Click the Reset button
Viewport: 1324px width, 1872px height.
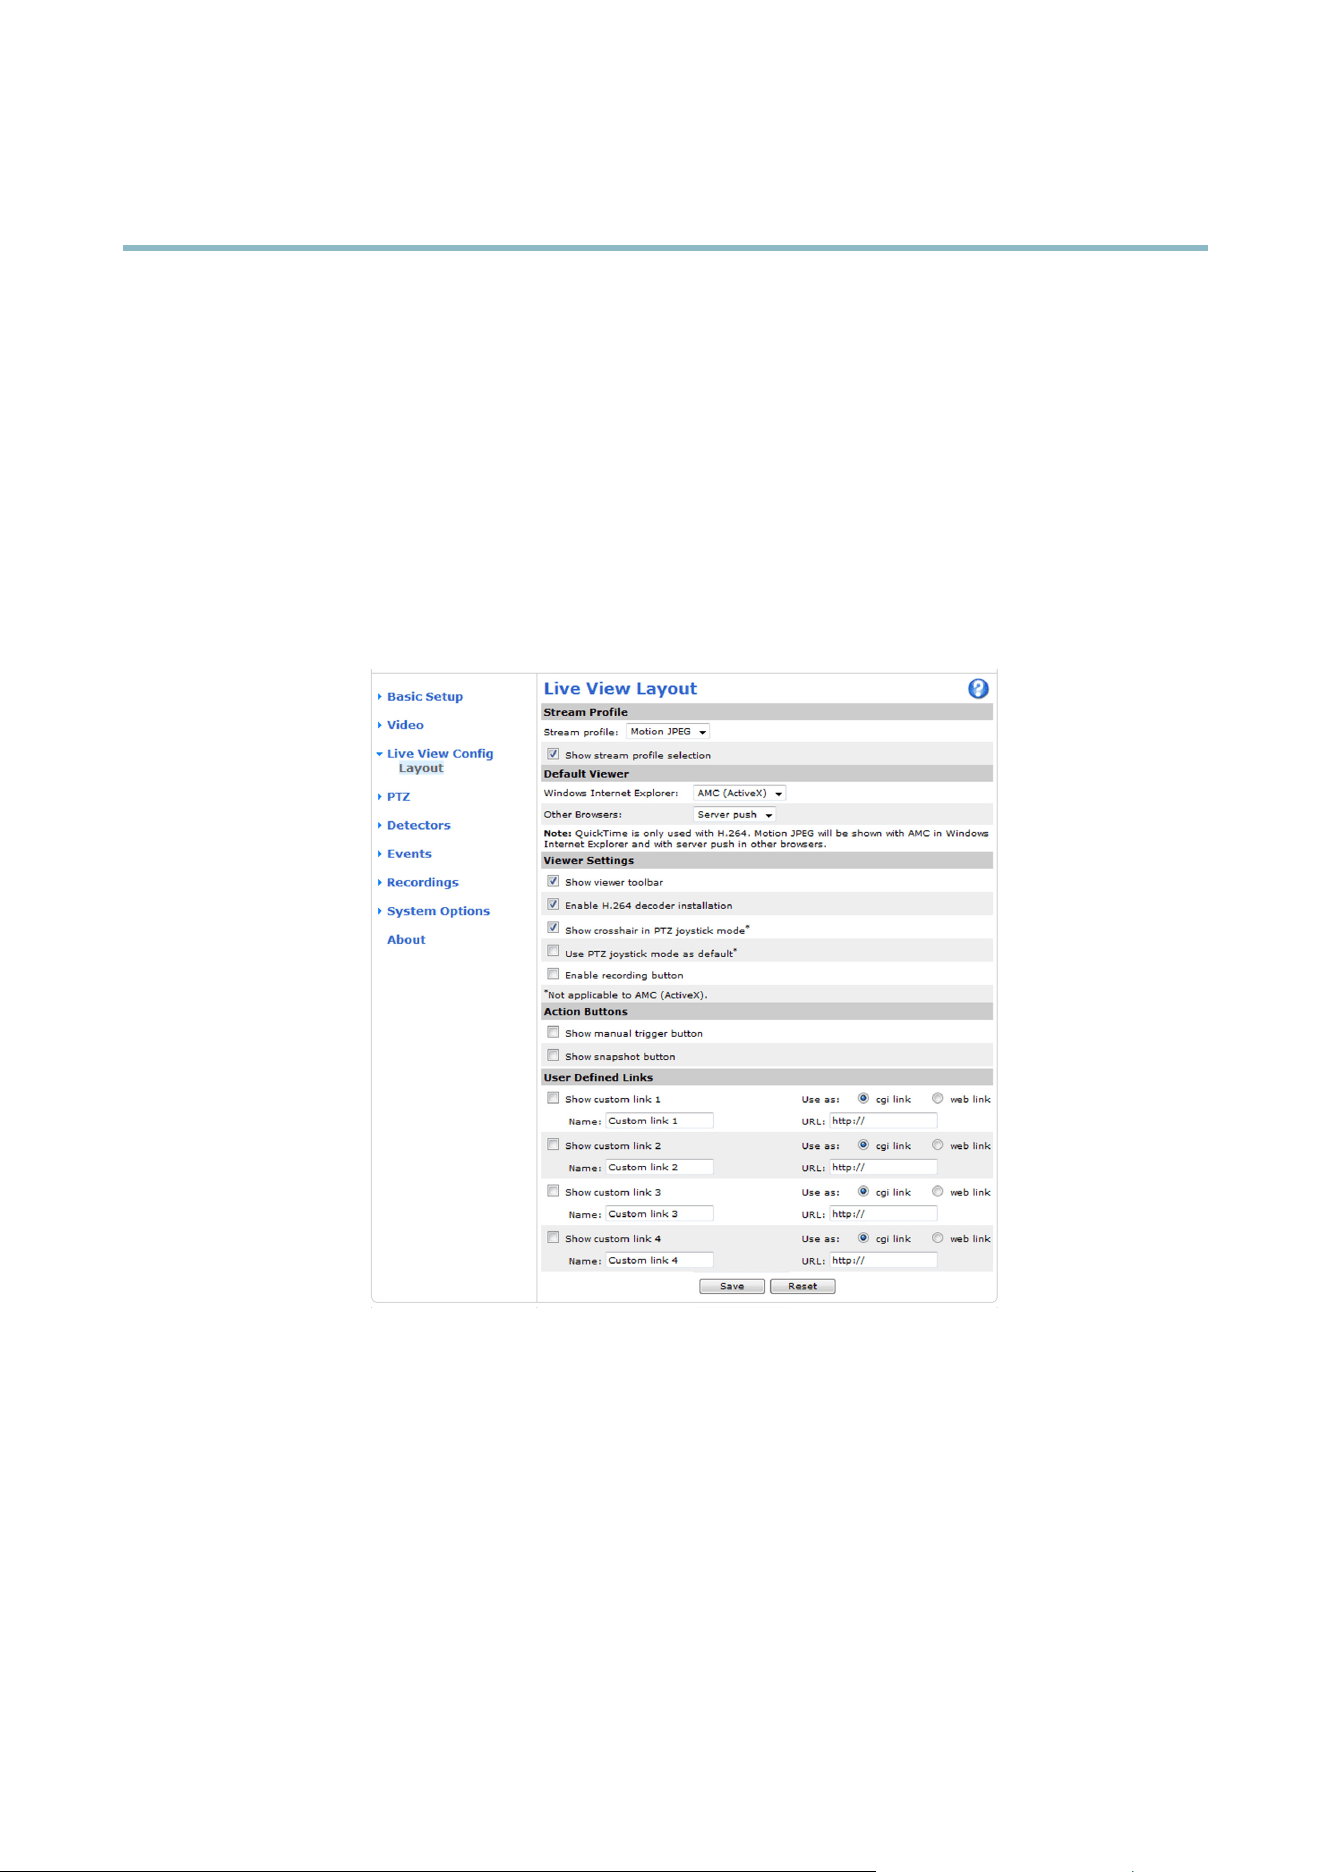tap(802, 1287)
